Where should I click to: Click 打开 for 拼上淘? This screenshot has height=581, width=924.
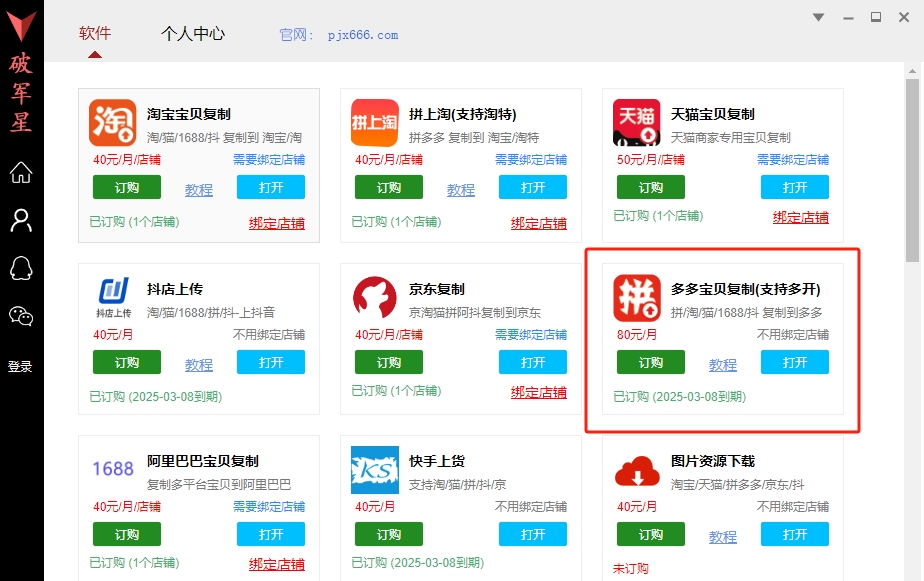click(x=533, y=187)
